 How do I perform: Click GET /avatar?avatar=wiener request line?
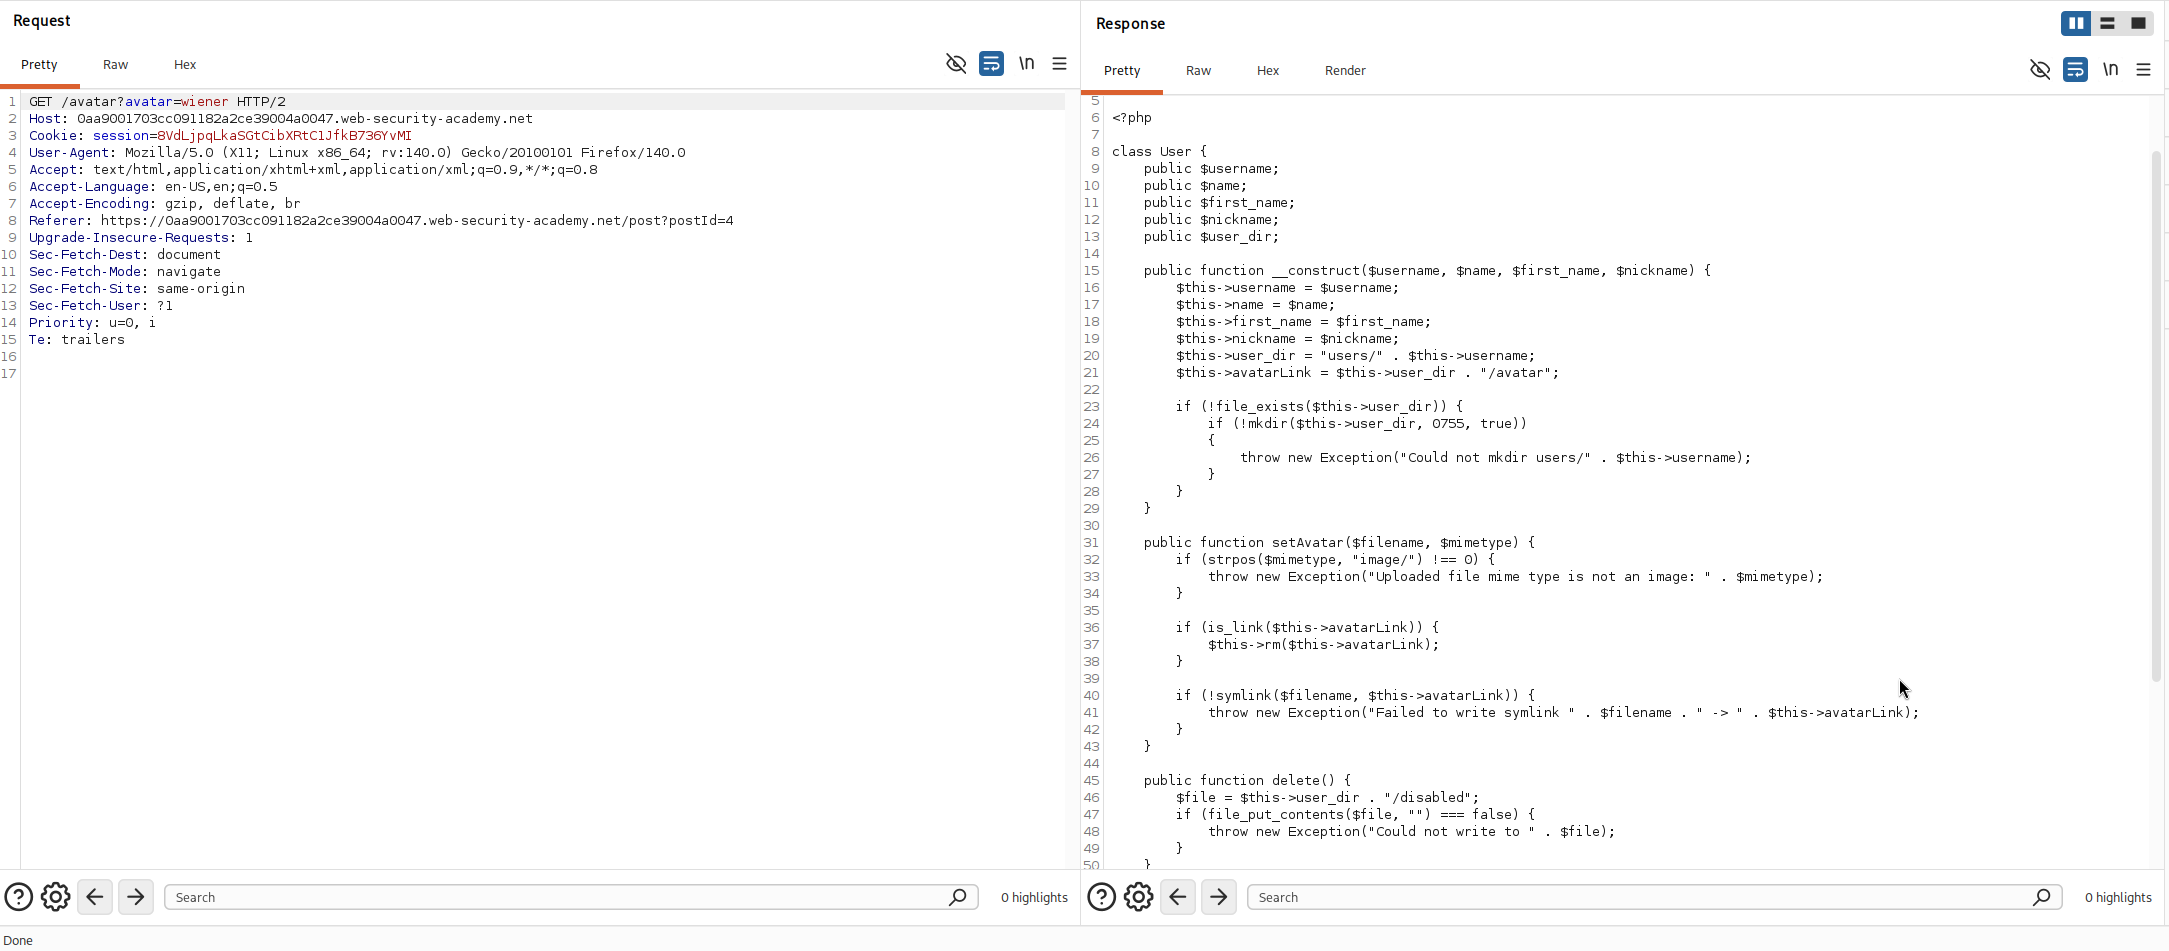click(x=157, y=102)
